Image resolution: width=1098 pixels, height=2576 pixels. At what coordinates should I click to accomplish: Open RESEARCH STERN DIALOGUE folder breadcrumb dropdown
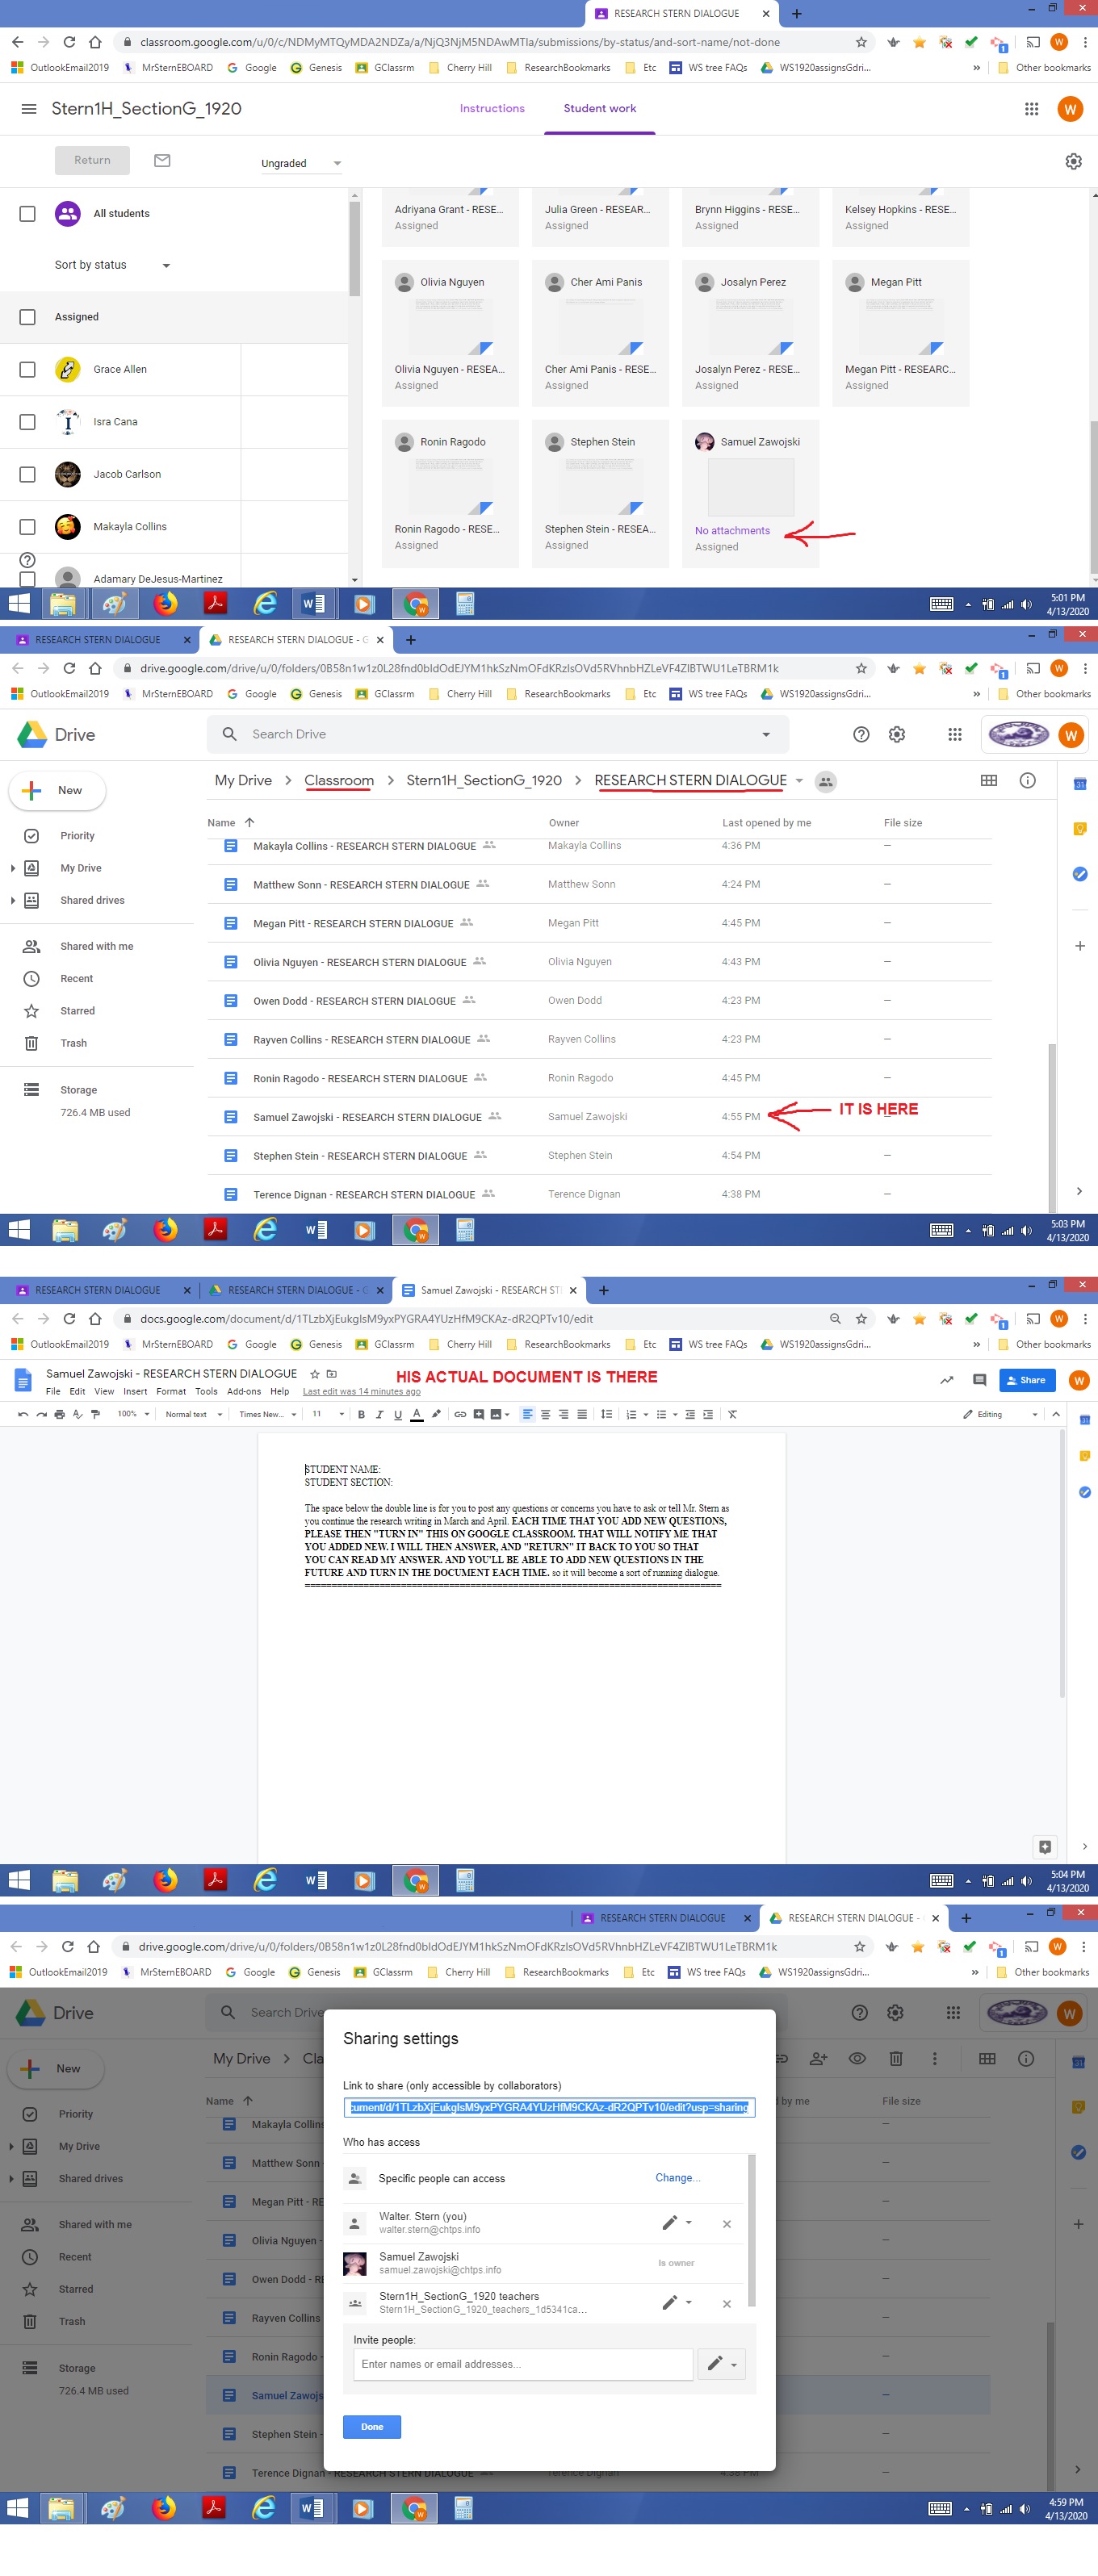click(x=799, y=781)
